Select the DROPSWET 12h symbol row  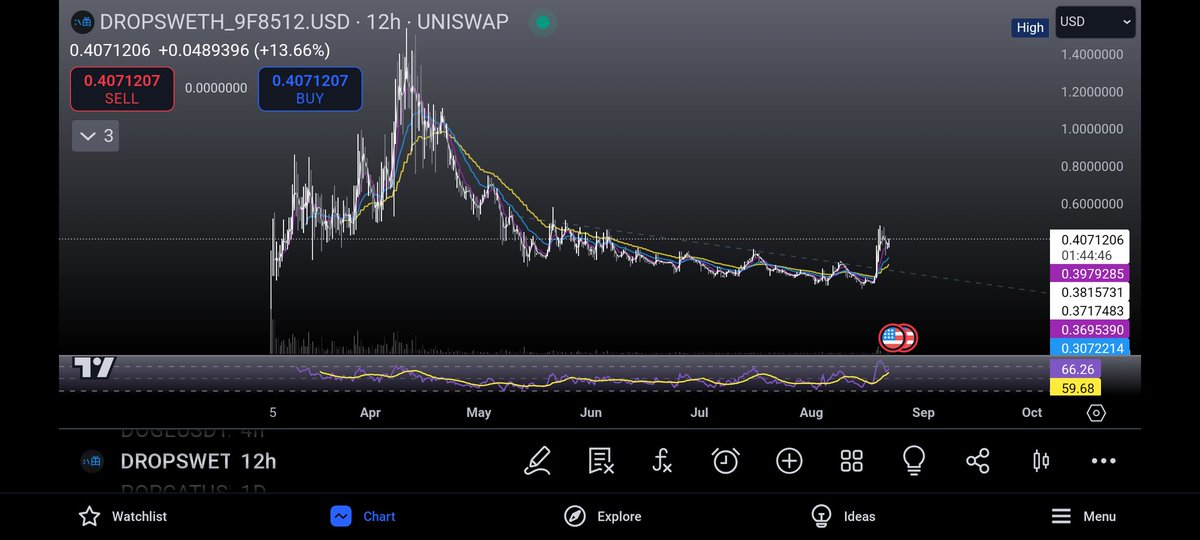198,461
